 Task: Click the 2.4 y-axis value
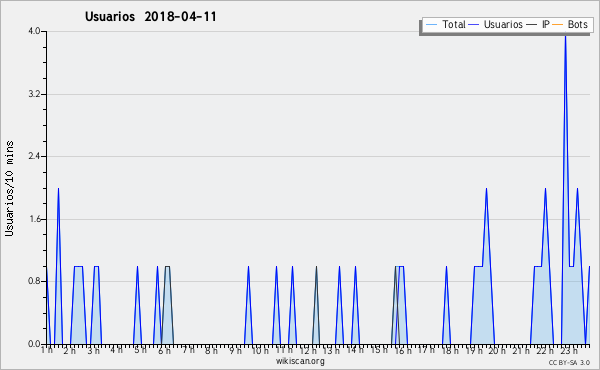pyautogui.click(x=34, y=156)
